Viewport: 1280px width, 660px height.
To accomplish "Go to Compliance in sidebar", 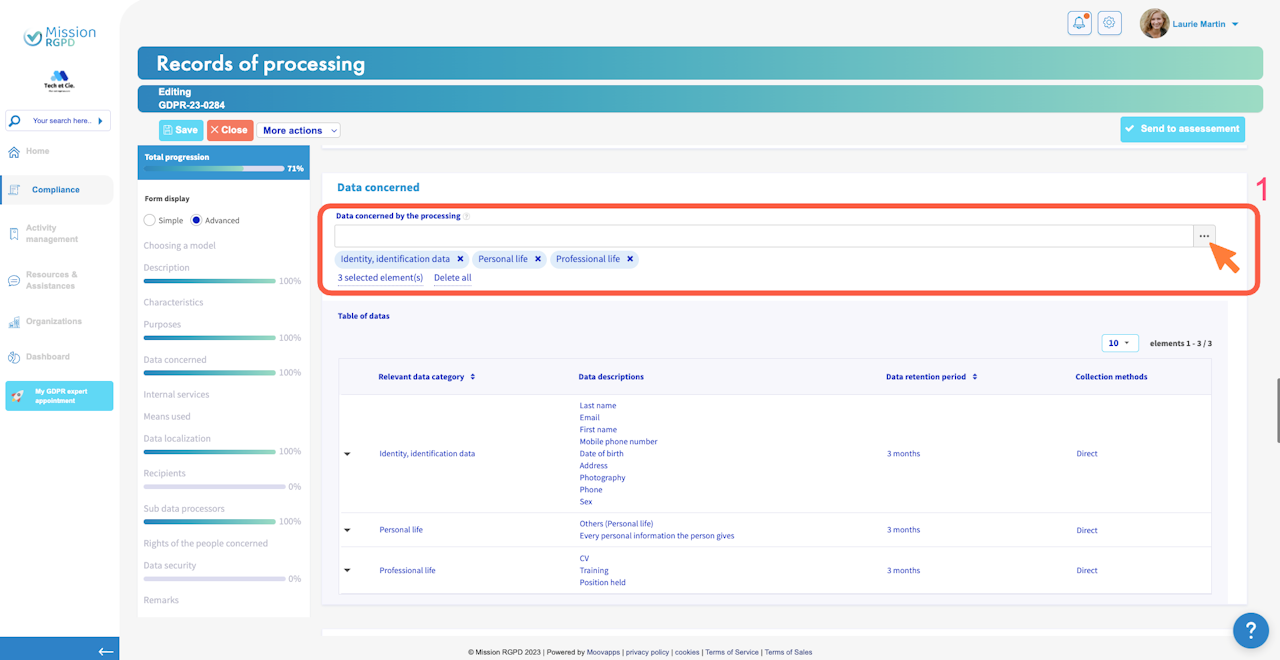I will (56, 190).
